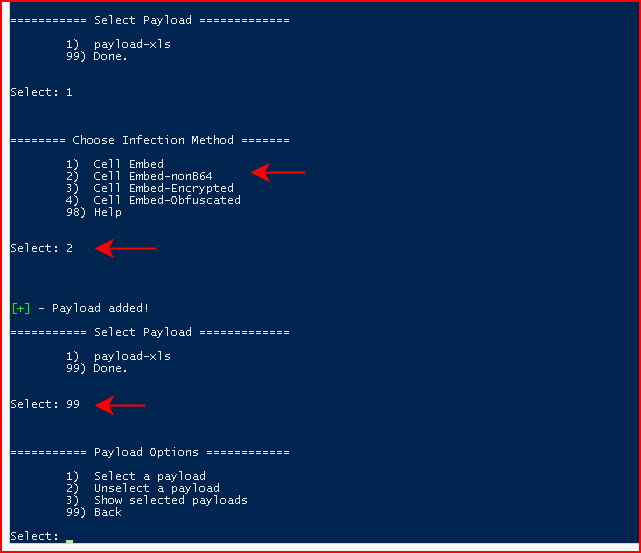Click the top 99) Done. entry
The width and height of the screenshot is (641, 553).
[x=97, y=56]
